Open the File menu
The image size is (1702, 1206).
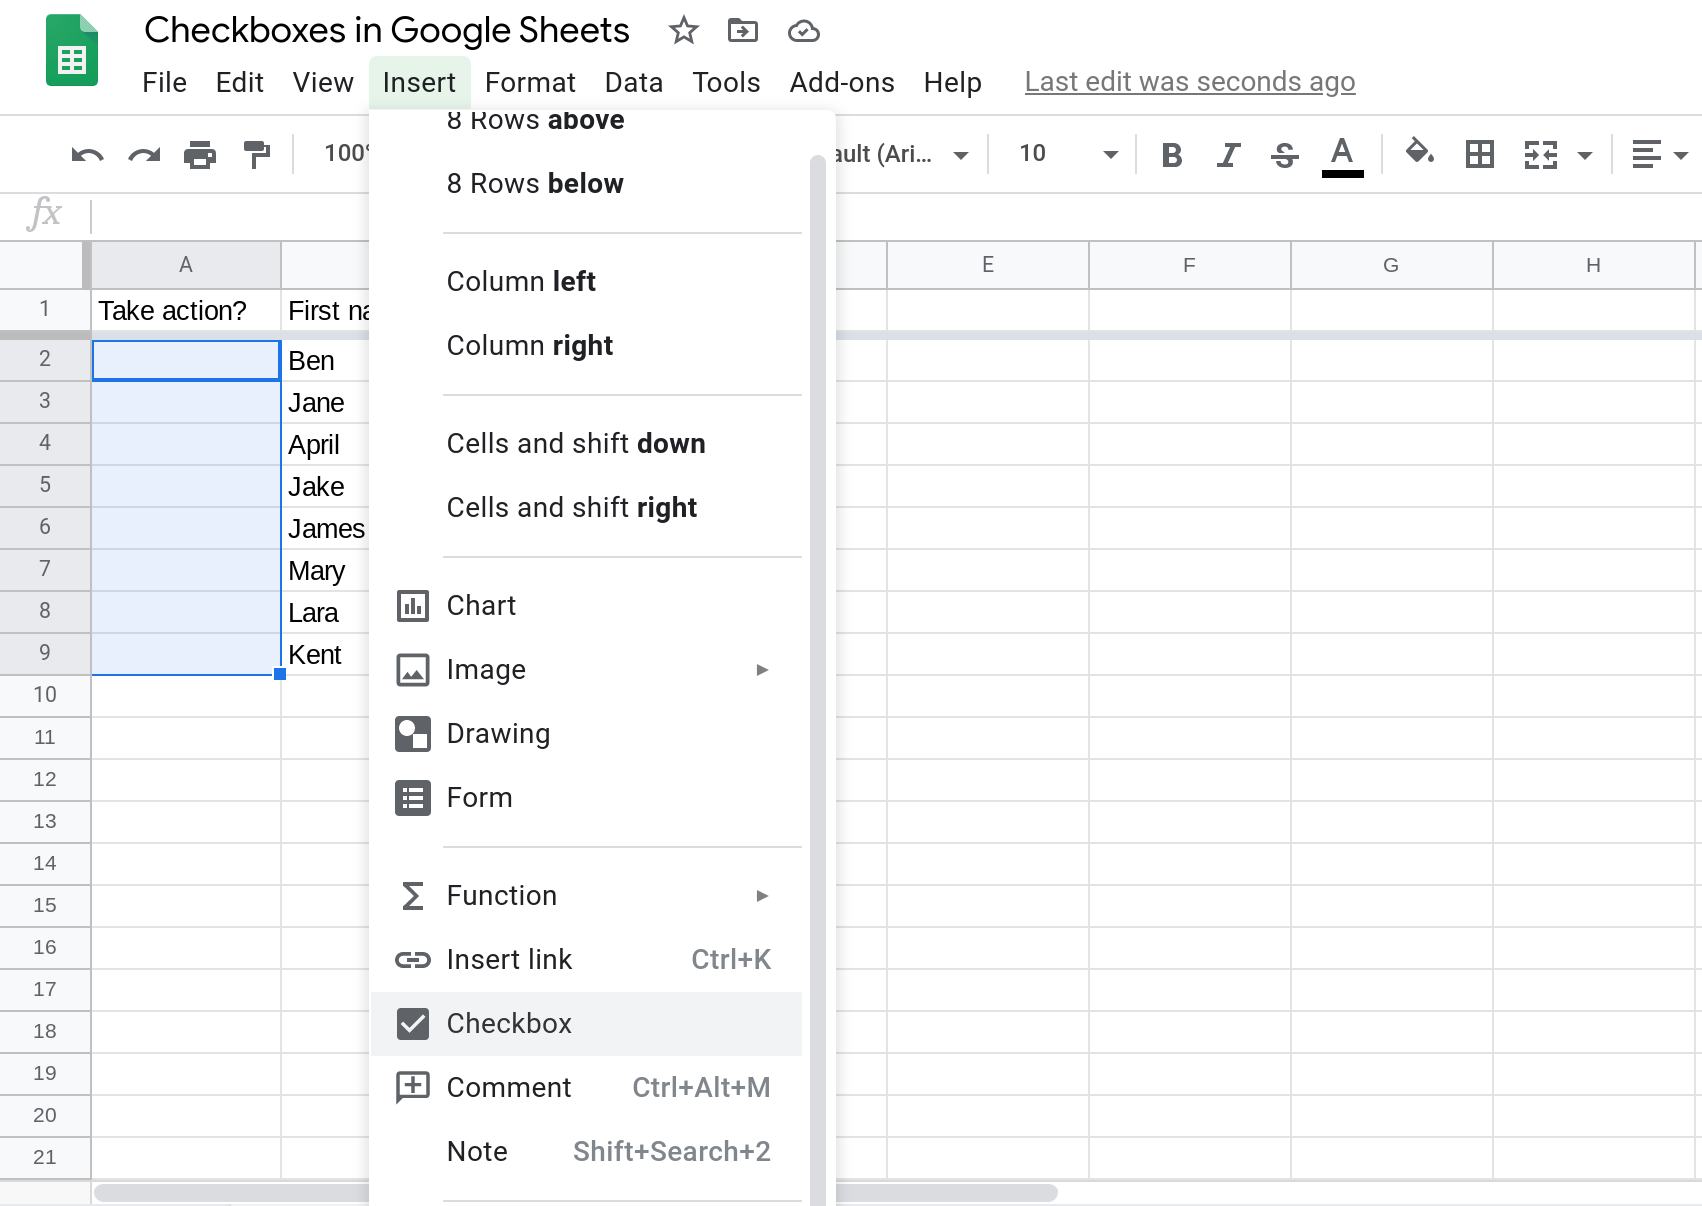point(164,82)
